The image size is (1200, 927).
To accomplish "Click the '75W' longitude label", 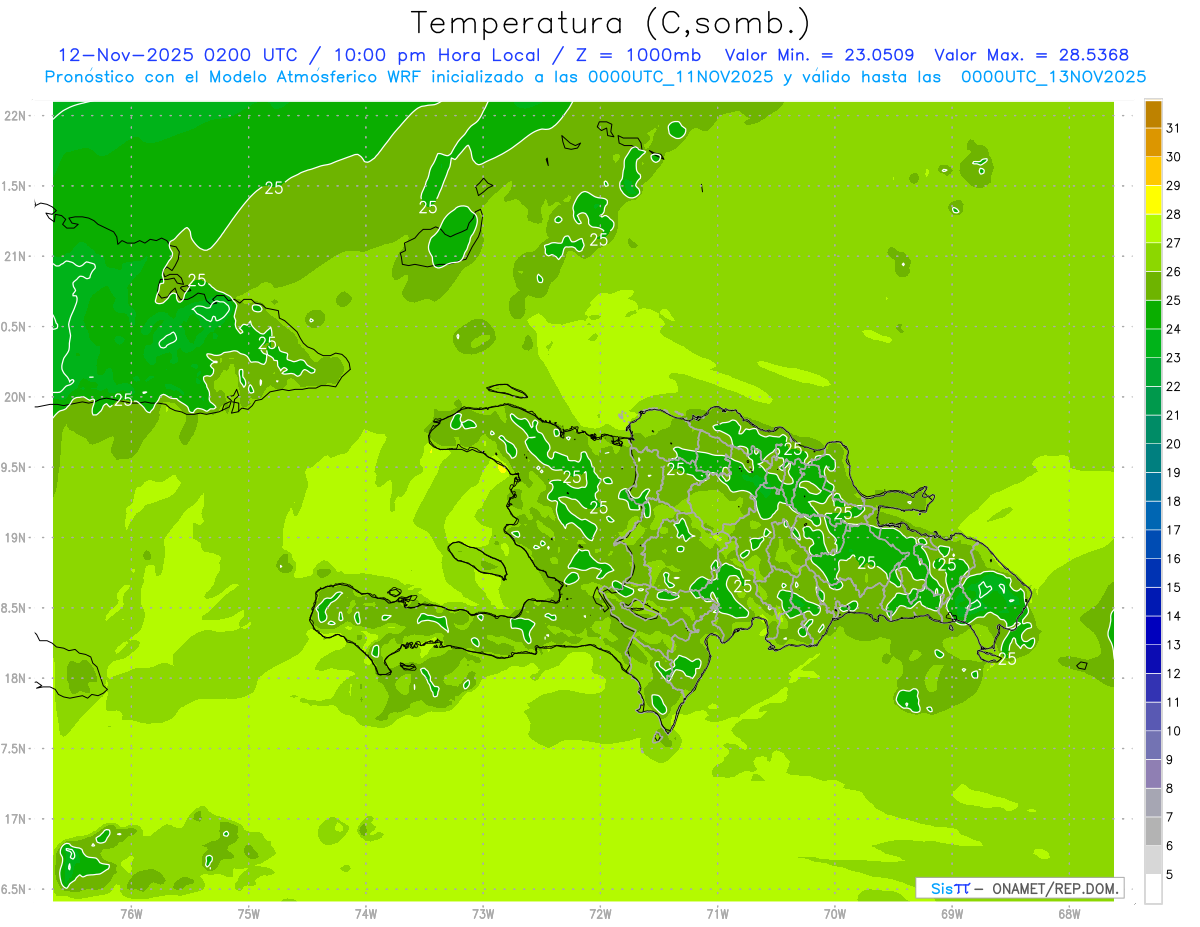I will (x=248, y=913).
